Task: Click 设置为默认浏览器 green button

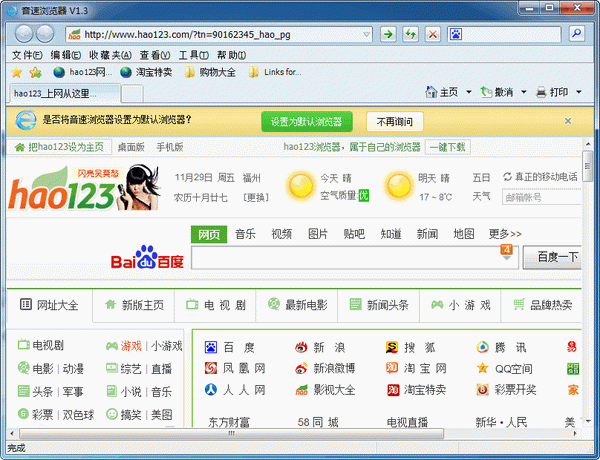Action: pos(307,122)
